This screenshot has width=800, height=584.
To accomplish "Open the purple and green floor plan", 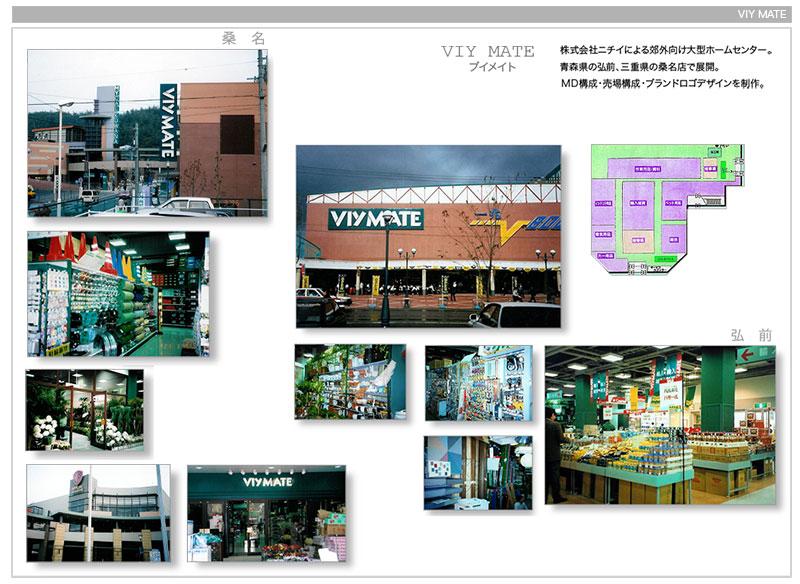I will tap(667, 210).
